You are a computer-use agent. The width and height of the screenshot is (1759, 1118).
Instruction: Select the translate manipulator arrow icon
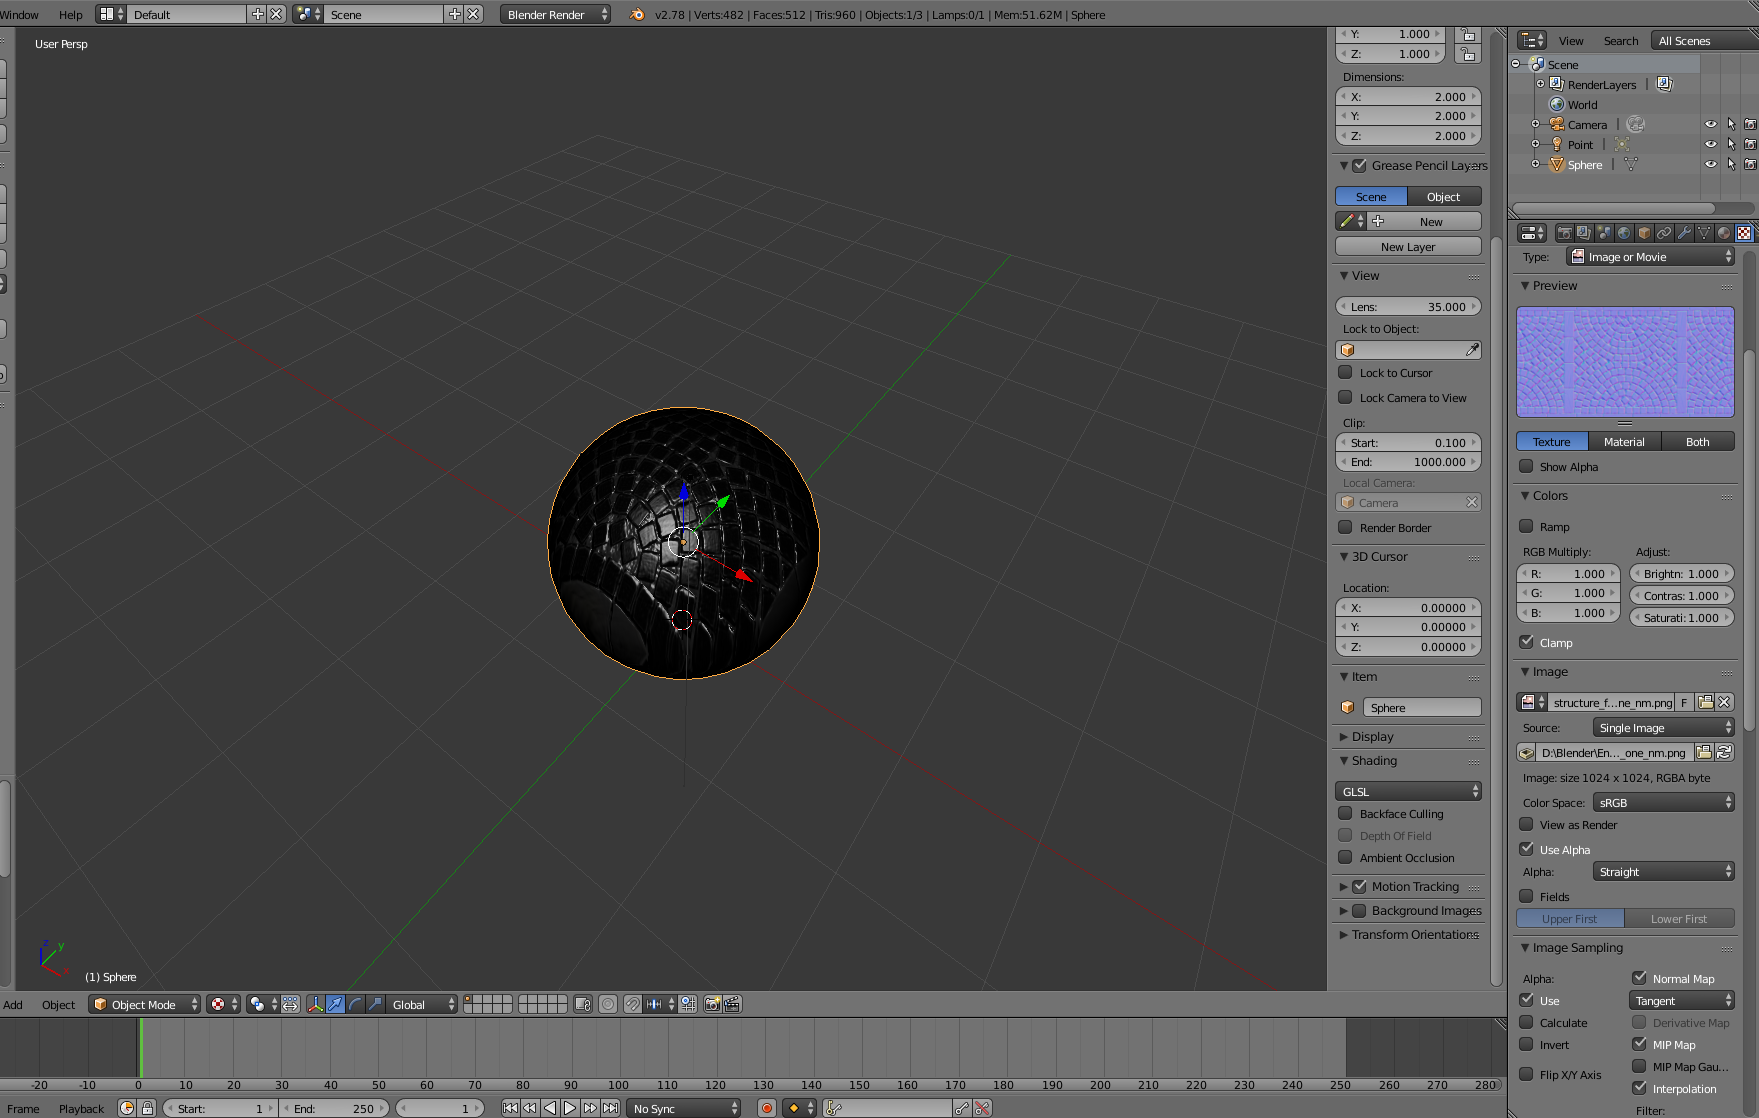tap(335, 1004)
